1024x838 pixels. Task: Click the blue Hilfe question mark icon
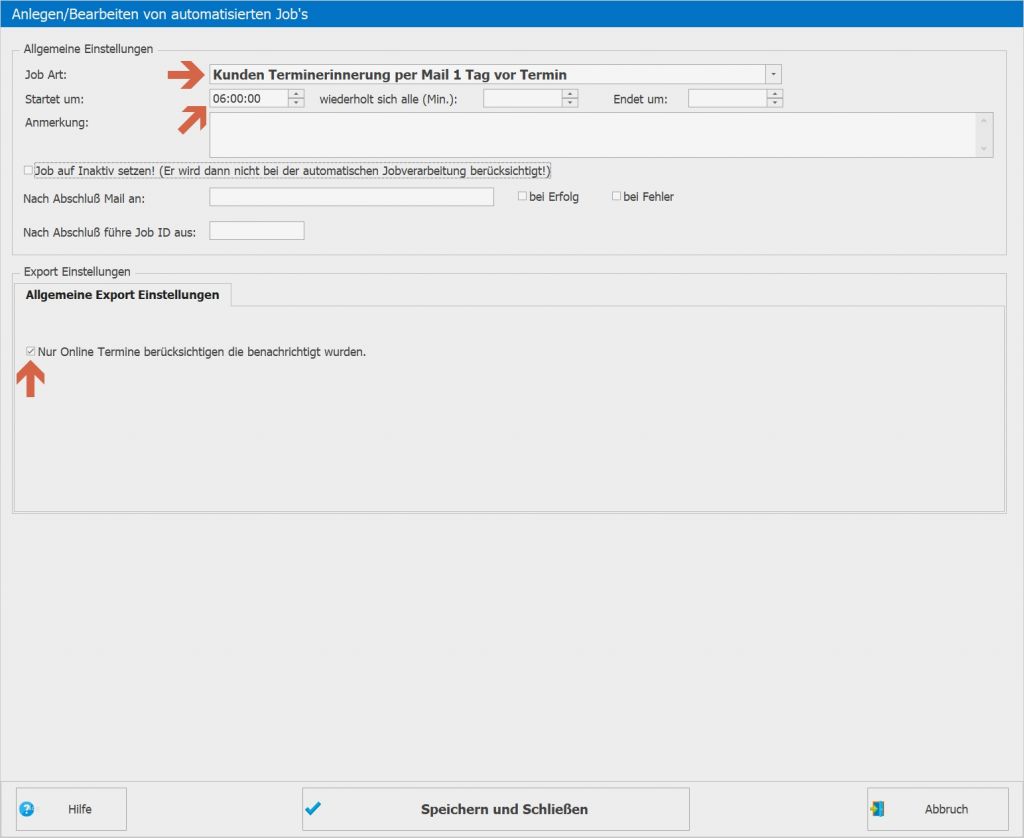click(x=27, y=809)
